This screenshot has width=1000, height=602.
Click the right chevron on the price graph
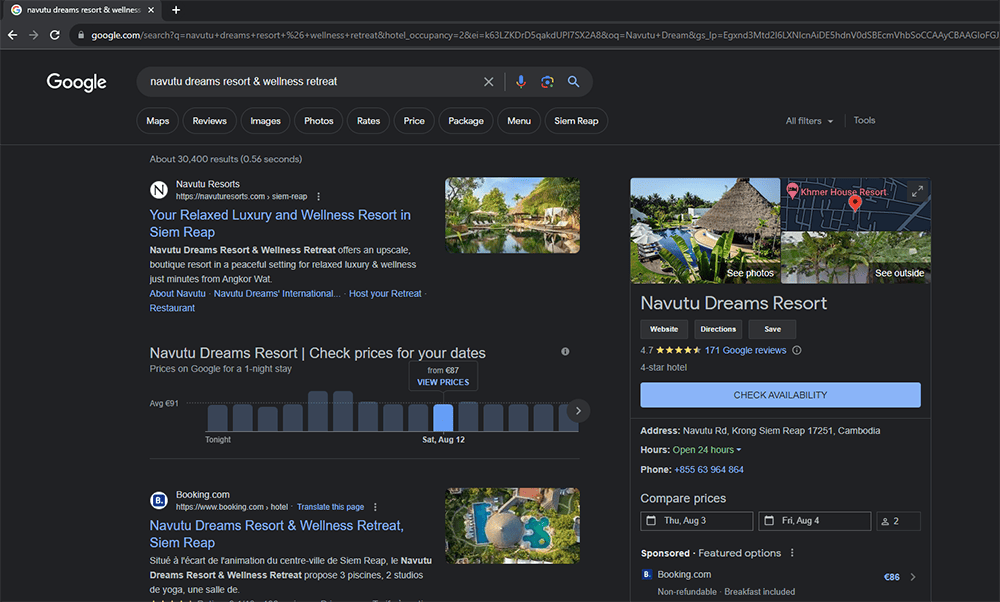click(578, 410)
